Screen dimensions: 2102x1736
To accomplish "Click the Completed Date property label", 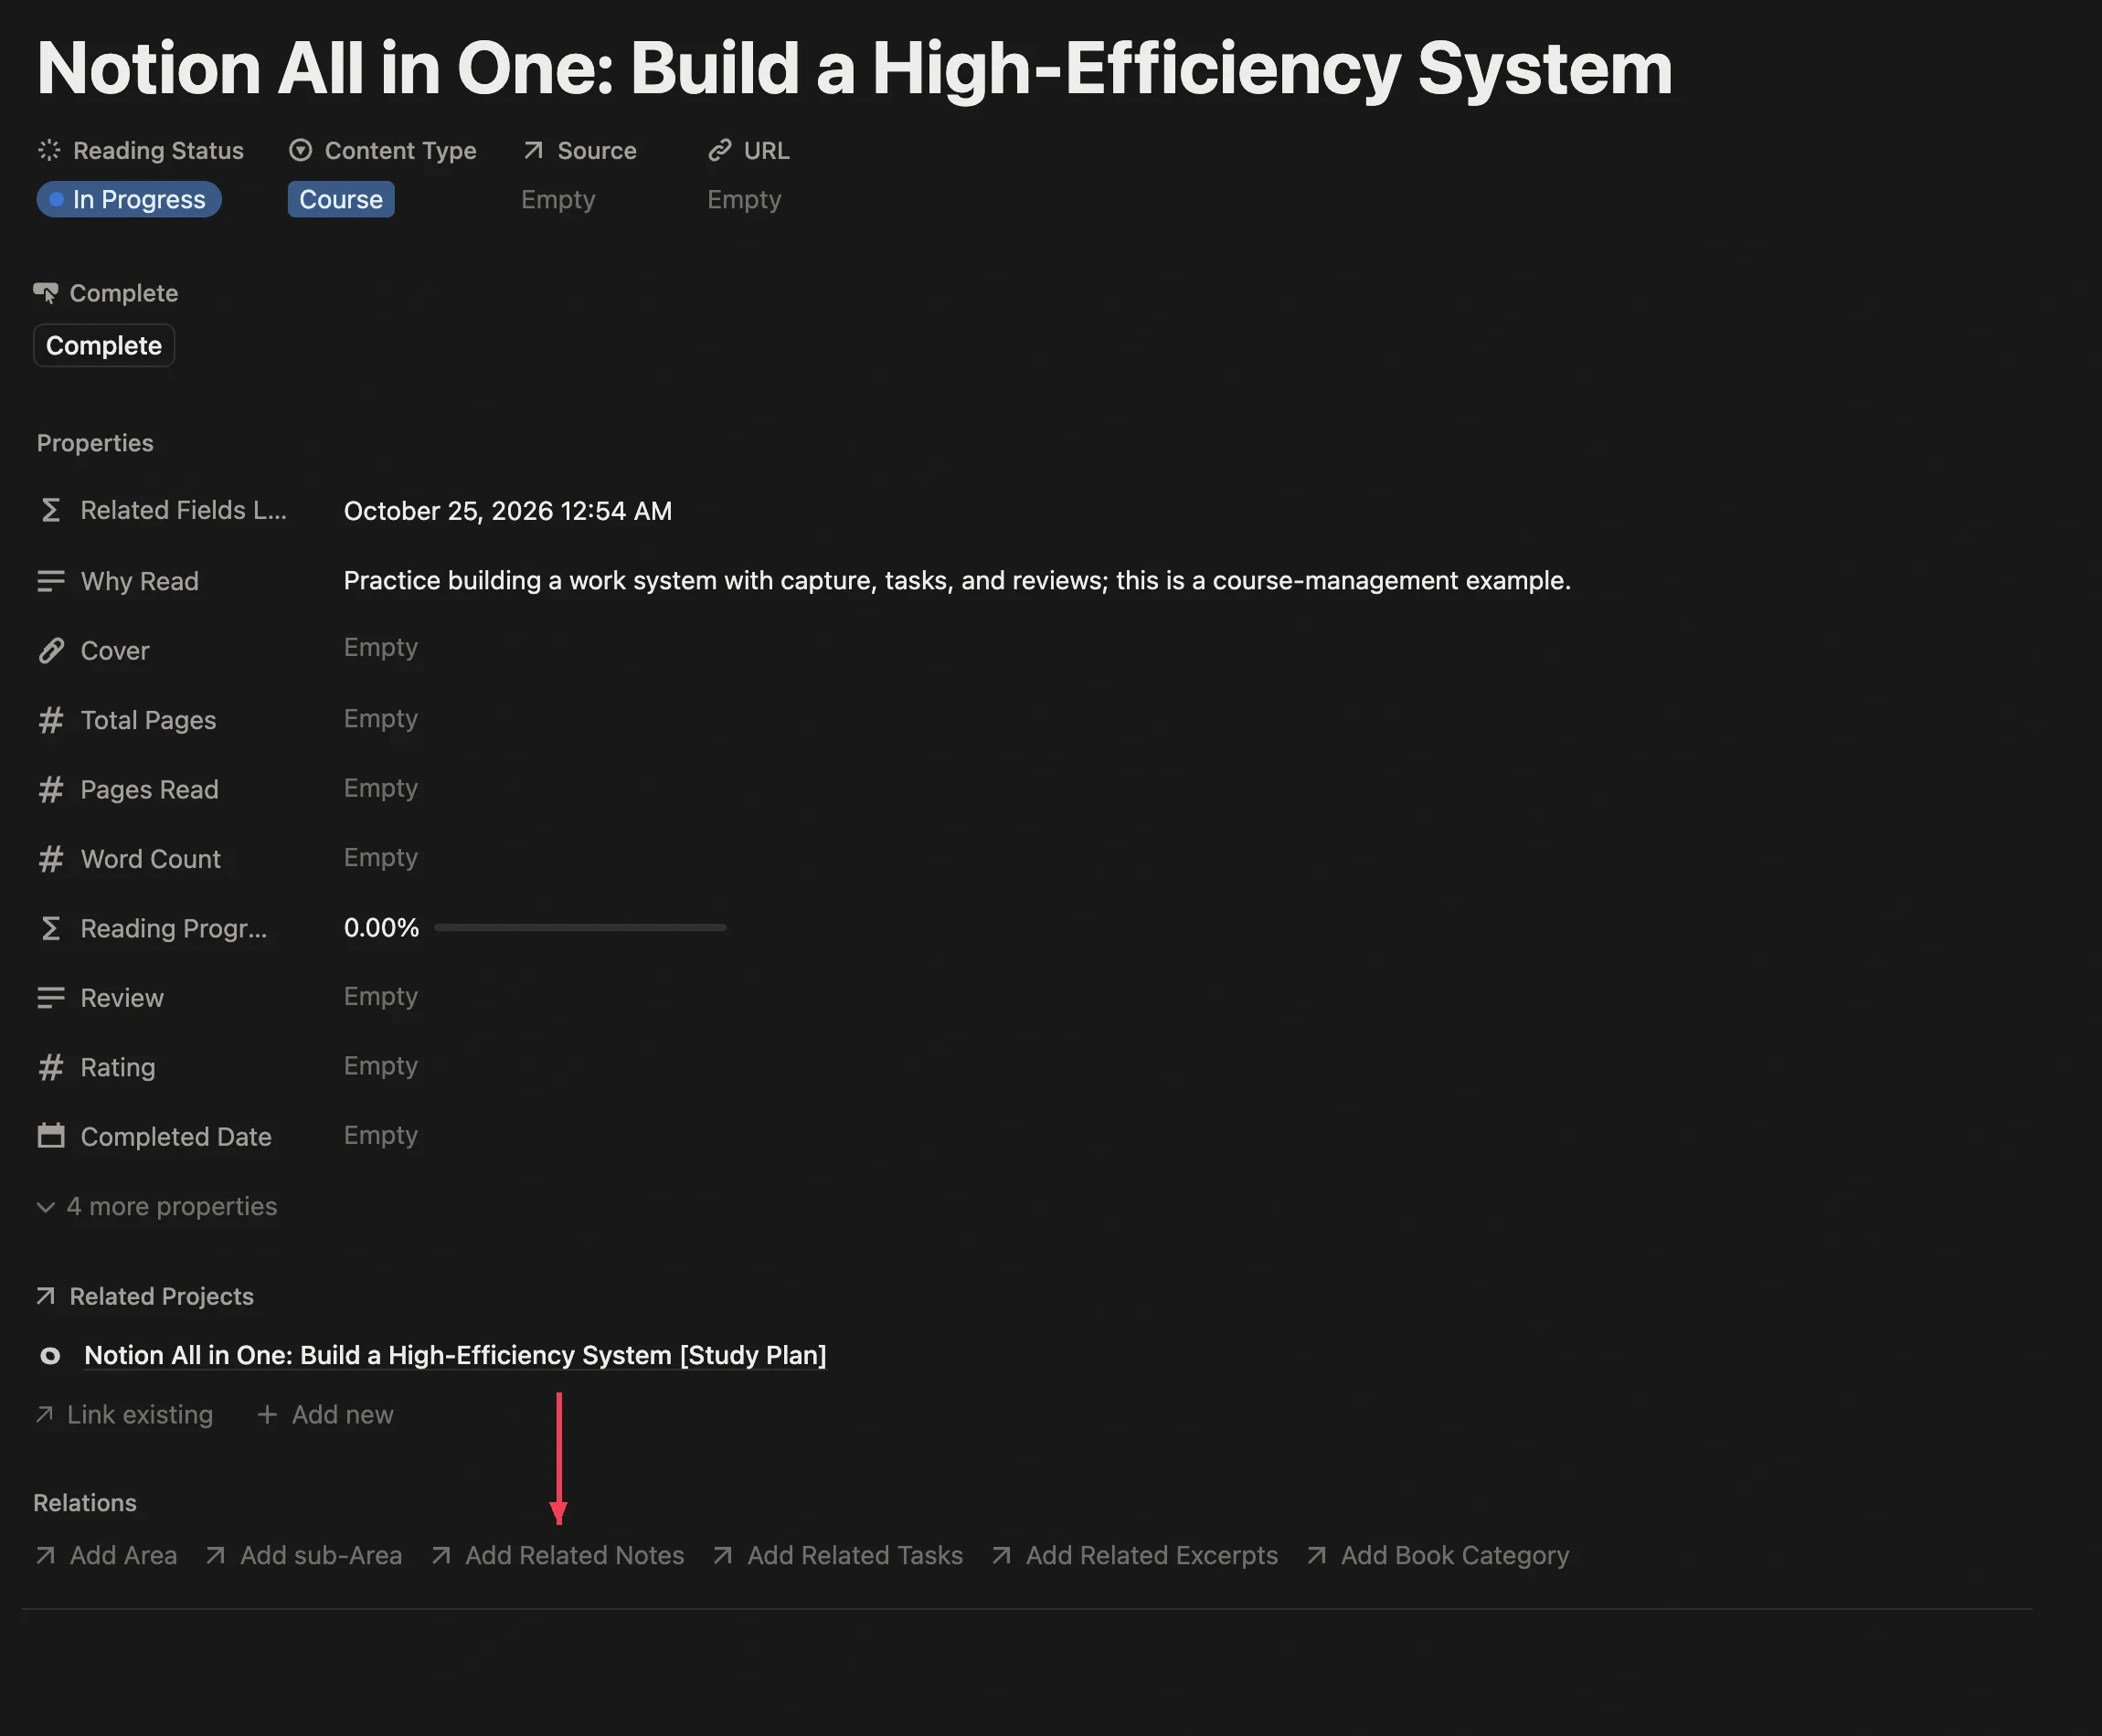I will [176, 1136].
